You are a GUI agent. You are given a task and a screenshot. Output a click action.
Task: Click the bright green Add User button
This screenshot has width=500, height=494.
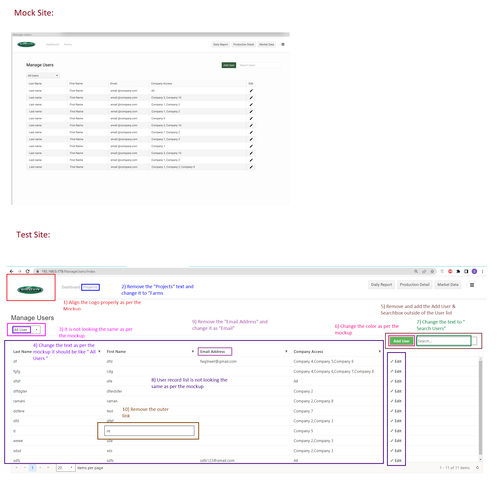tap(401, 341)
